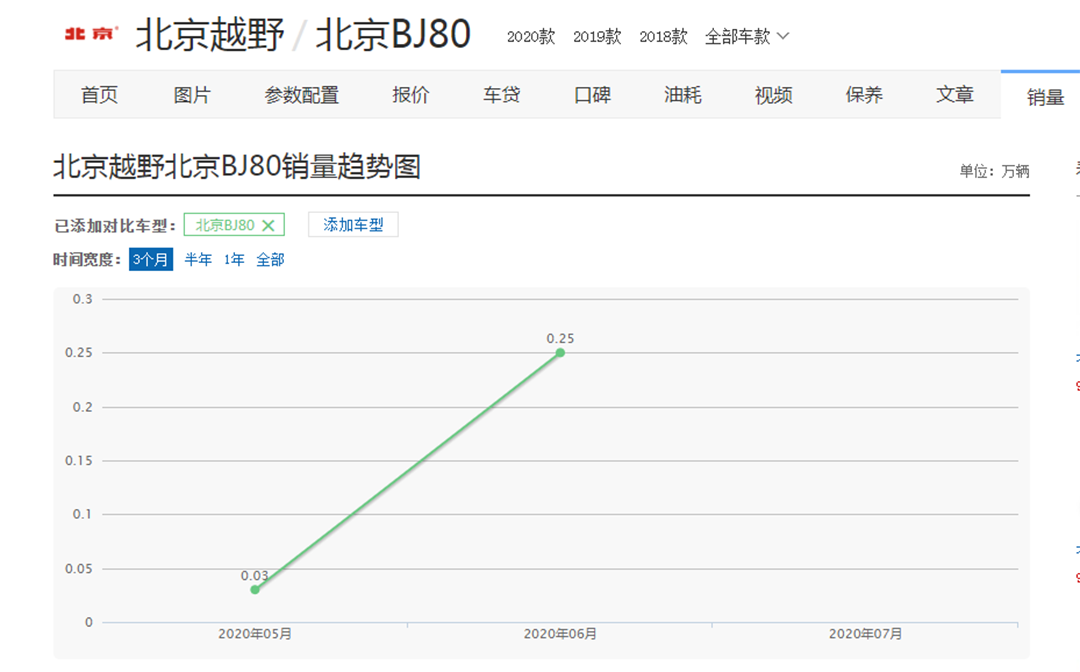Switch to the 口碑 tab

point(592,95)
